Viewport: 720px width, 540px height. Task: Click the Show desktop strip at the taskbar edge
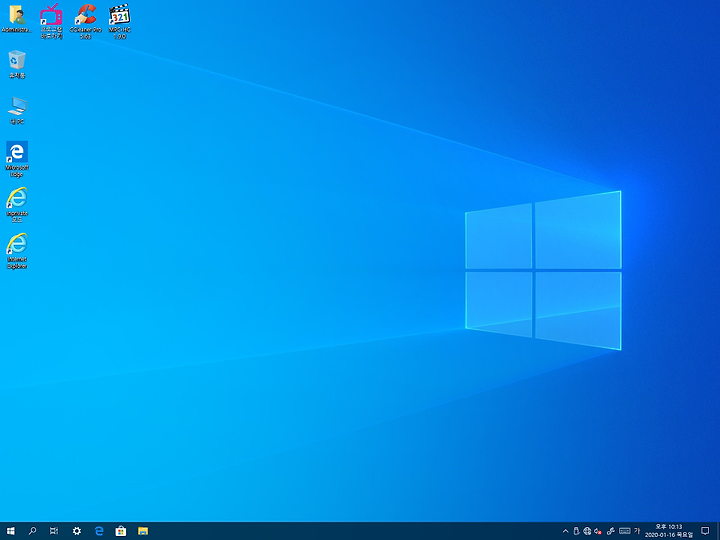(718, 531)
